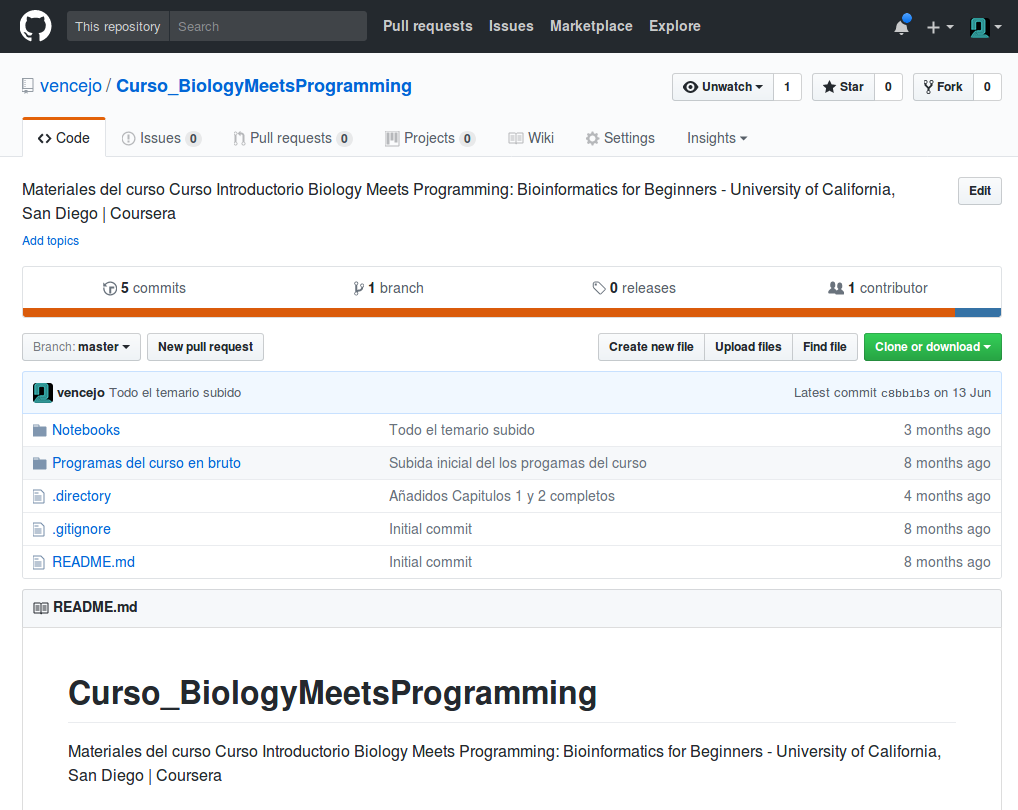The image size is (1018, 810).
Task: Open the Curso_BiologyMeetsProgramming repo link
Action: pyautogui.click(x=264, y=86)
